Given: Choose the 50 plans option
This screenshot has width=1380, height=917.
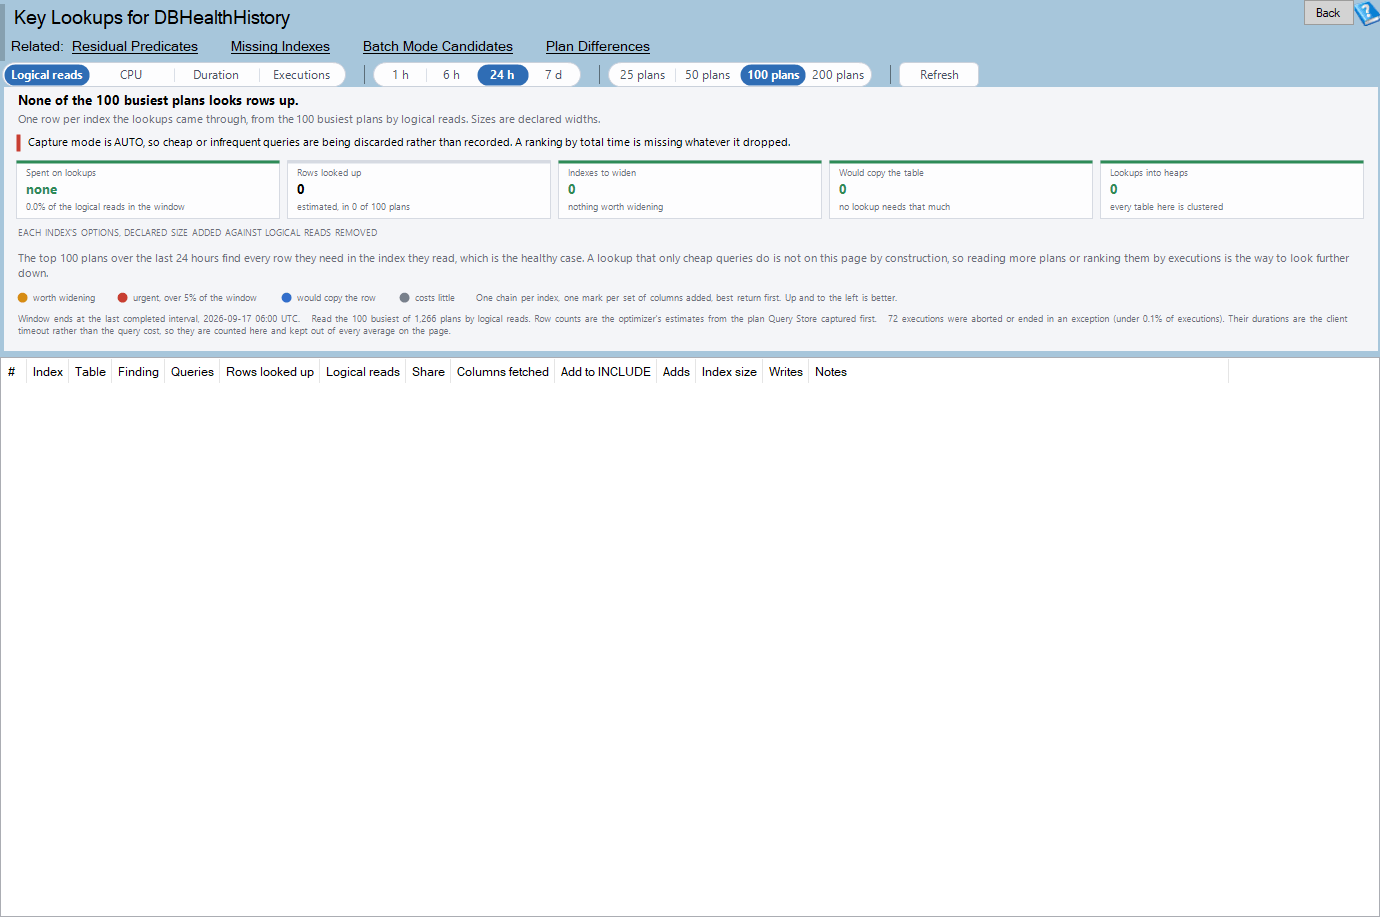Looking at the screenshot, I should [x=707, y=75].
